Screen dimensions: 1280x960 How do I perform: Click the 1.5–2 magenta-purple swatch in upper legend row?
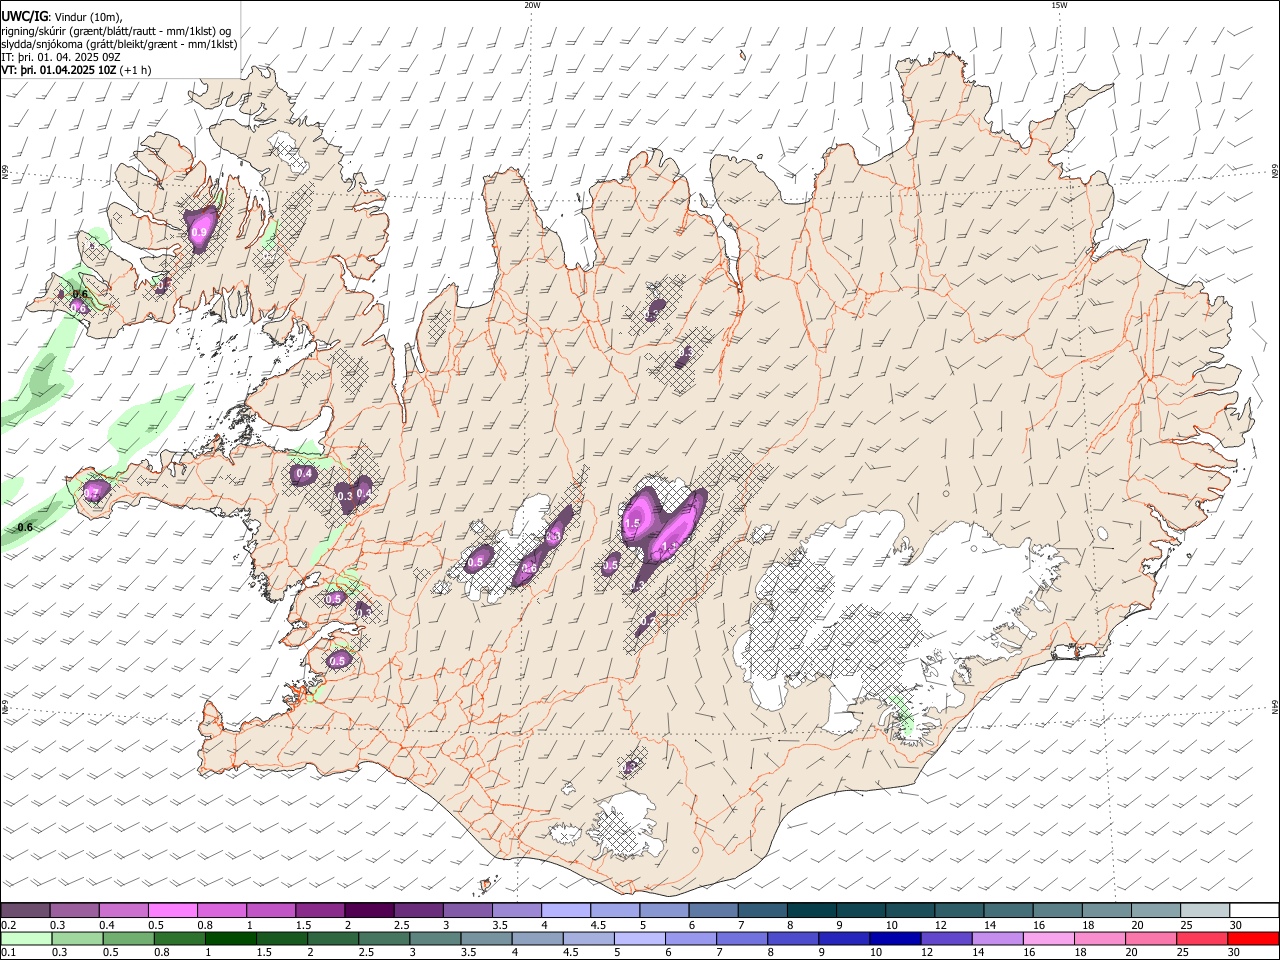(x=320, y=910)
